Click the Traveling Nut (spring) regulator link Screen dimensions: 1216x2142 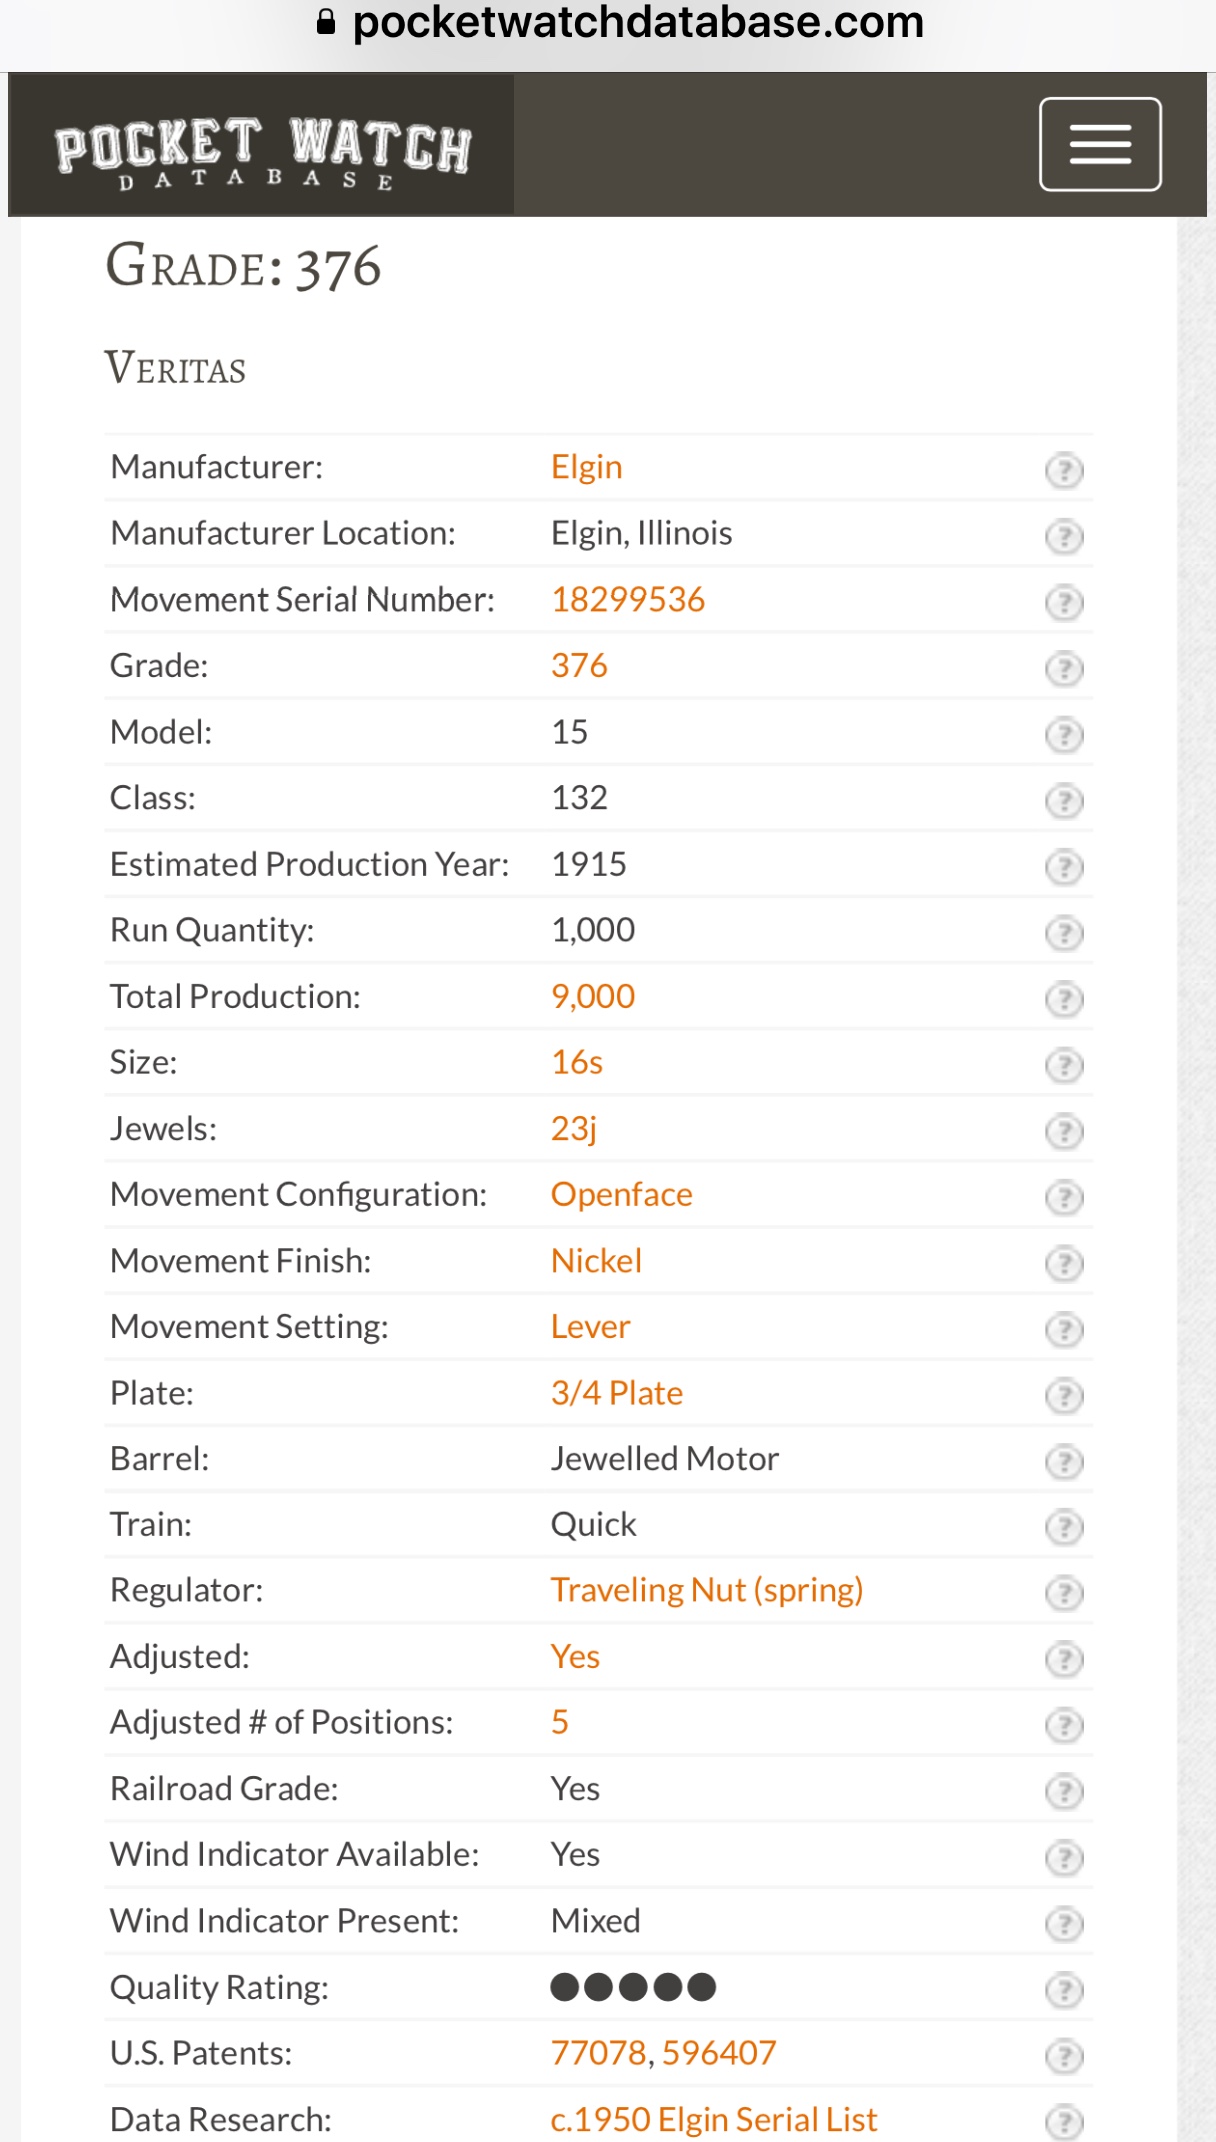[x=706, y=1590]
